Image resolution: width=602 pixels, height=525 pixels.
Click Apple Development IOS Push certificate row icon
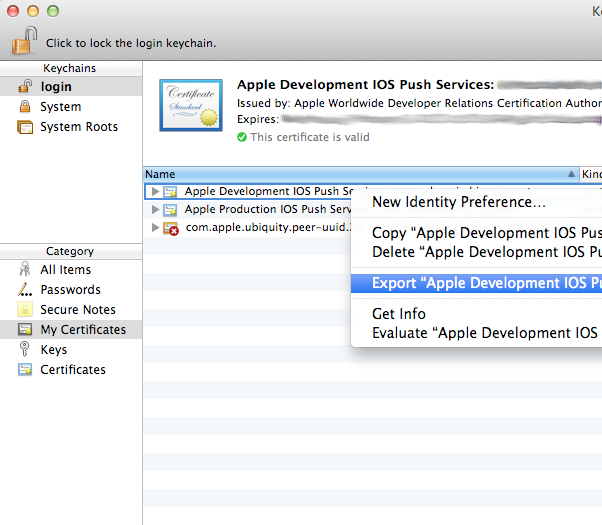tap(170, 192)
